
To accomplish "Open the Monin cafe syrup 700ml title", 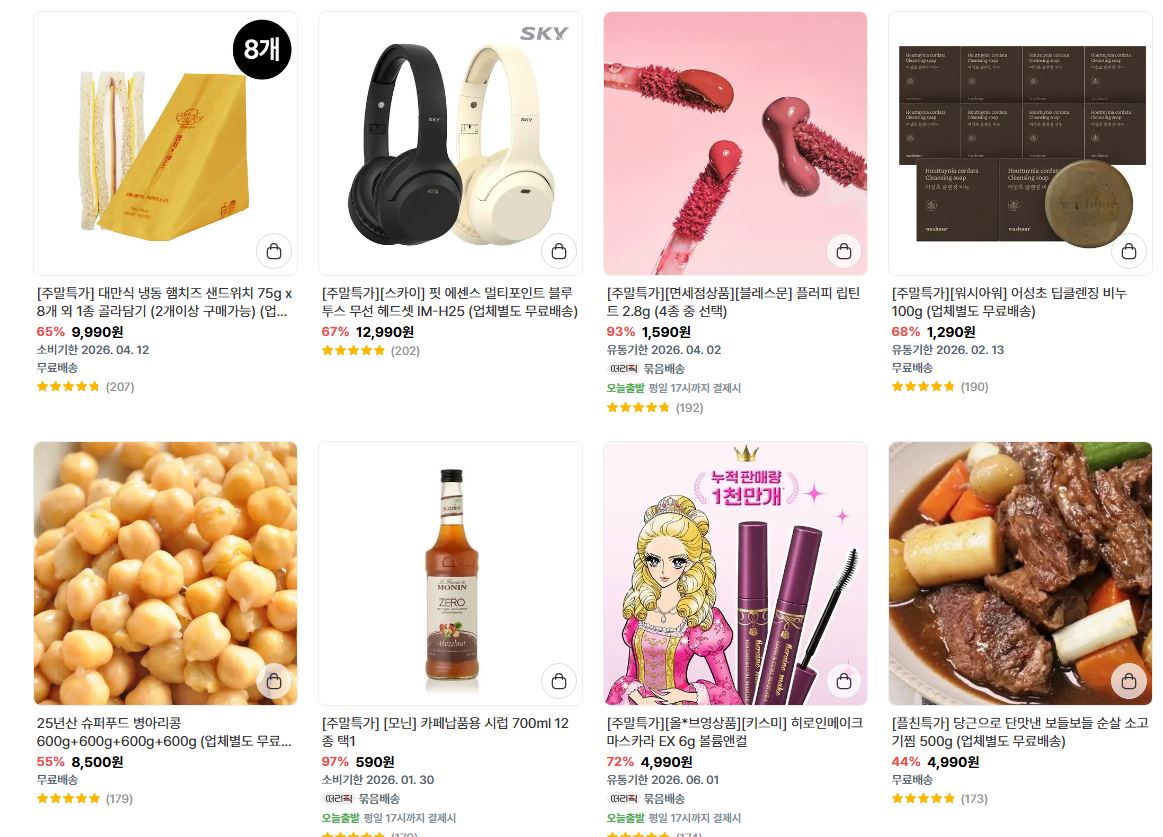I will (445, 732).
